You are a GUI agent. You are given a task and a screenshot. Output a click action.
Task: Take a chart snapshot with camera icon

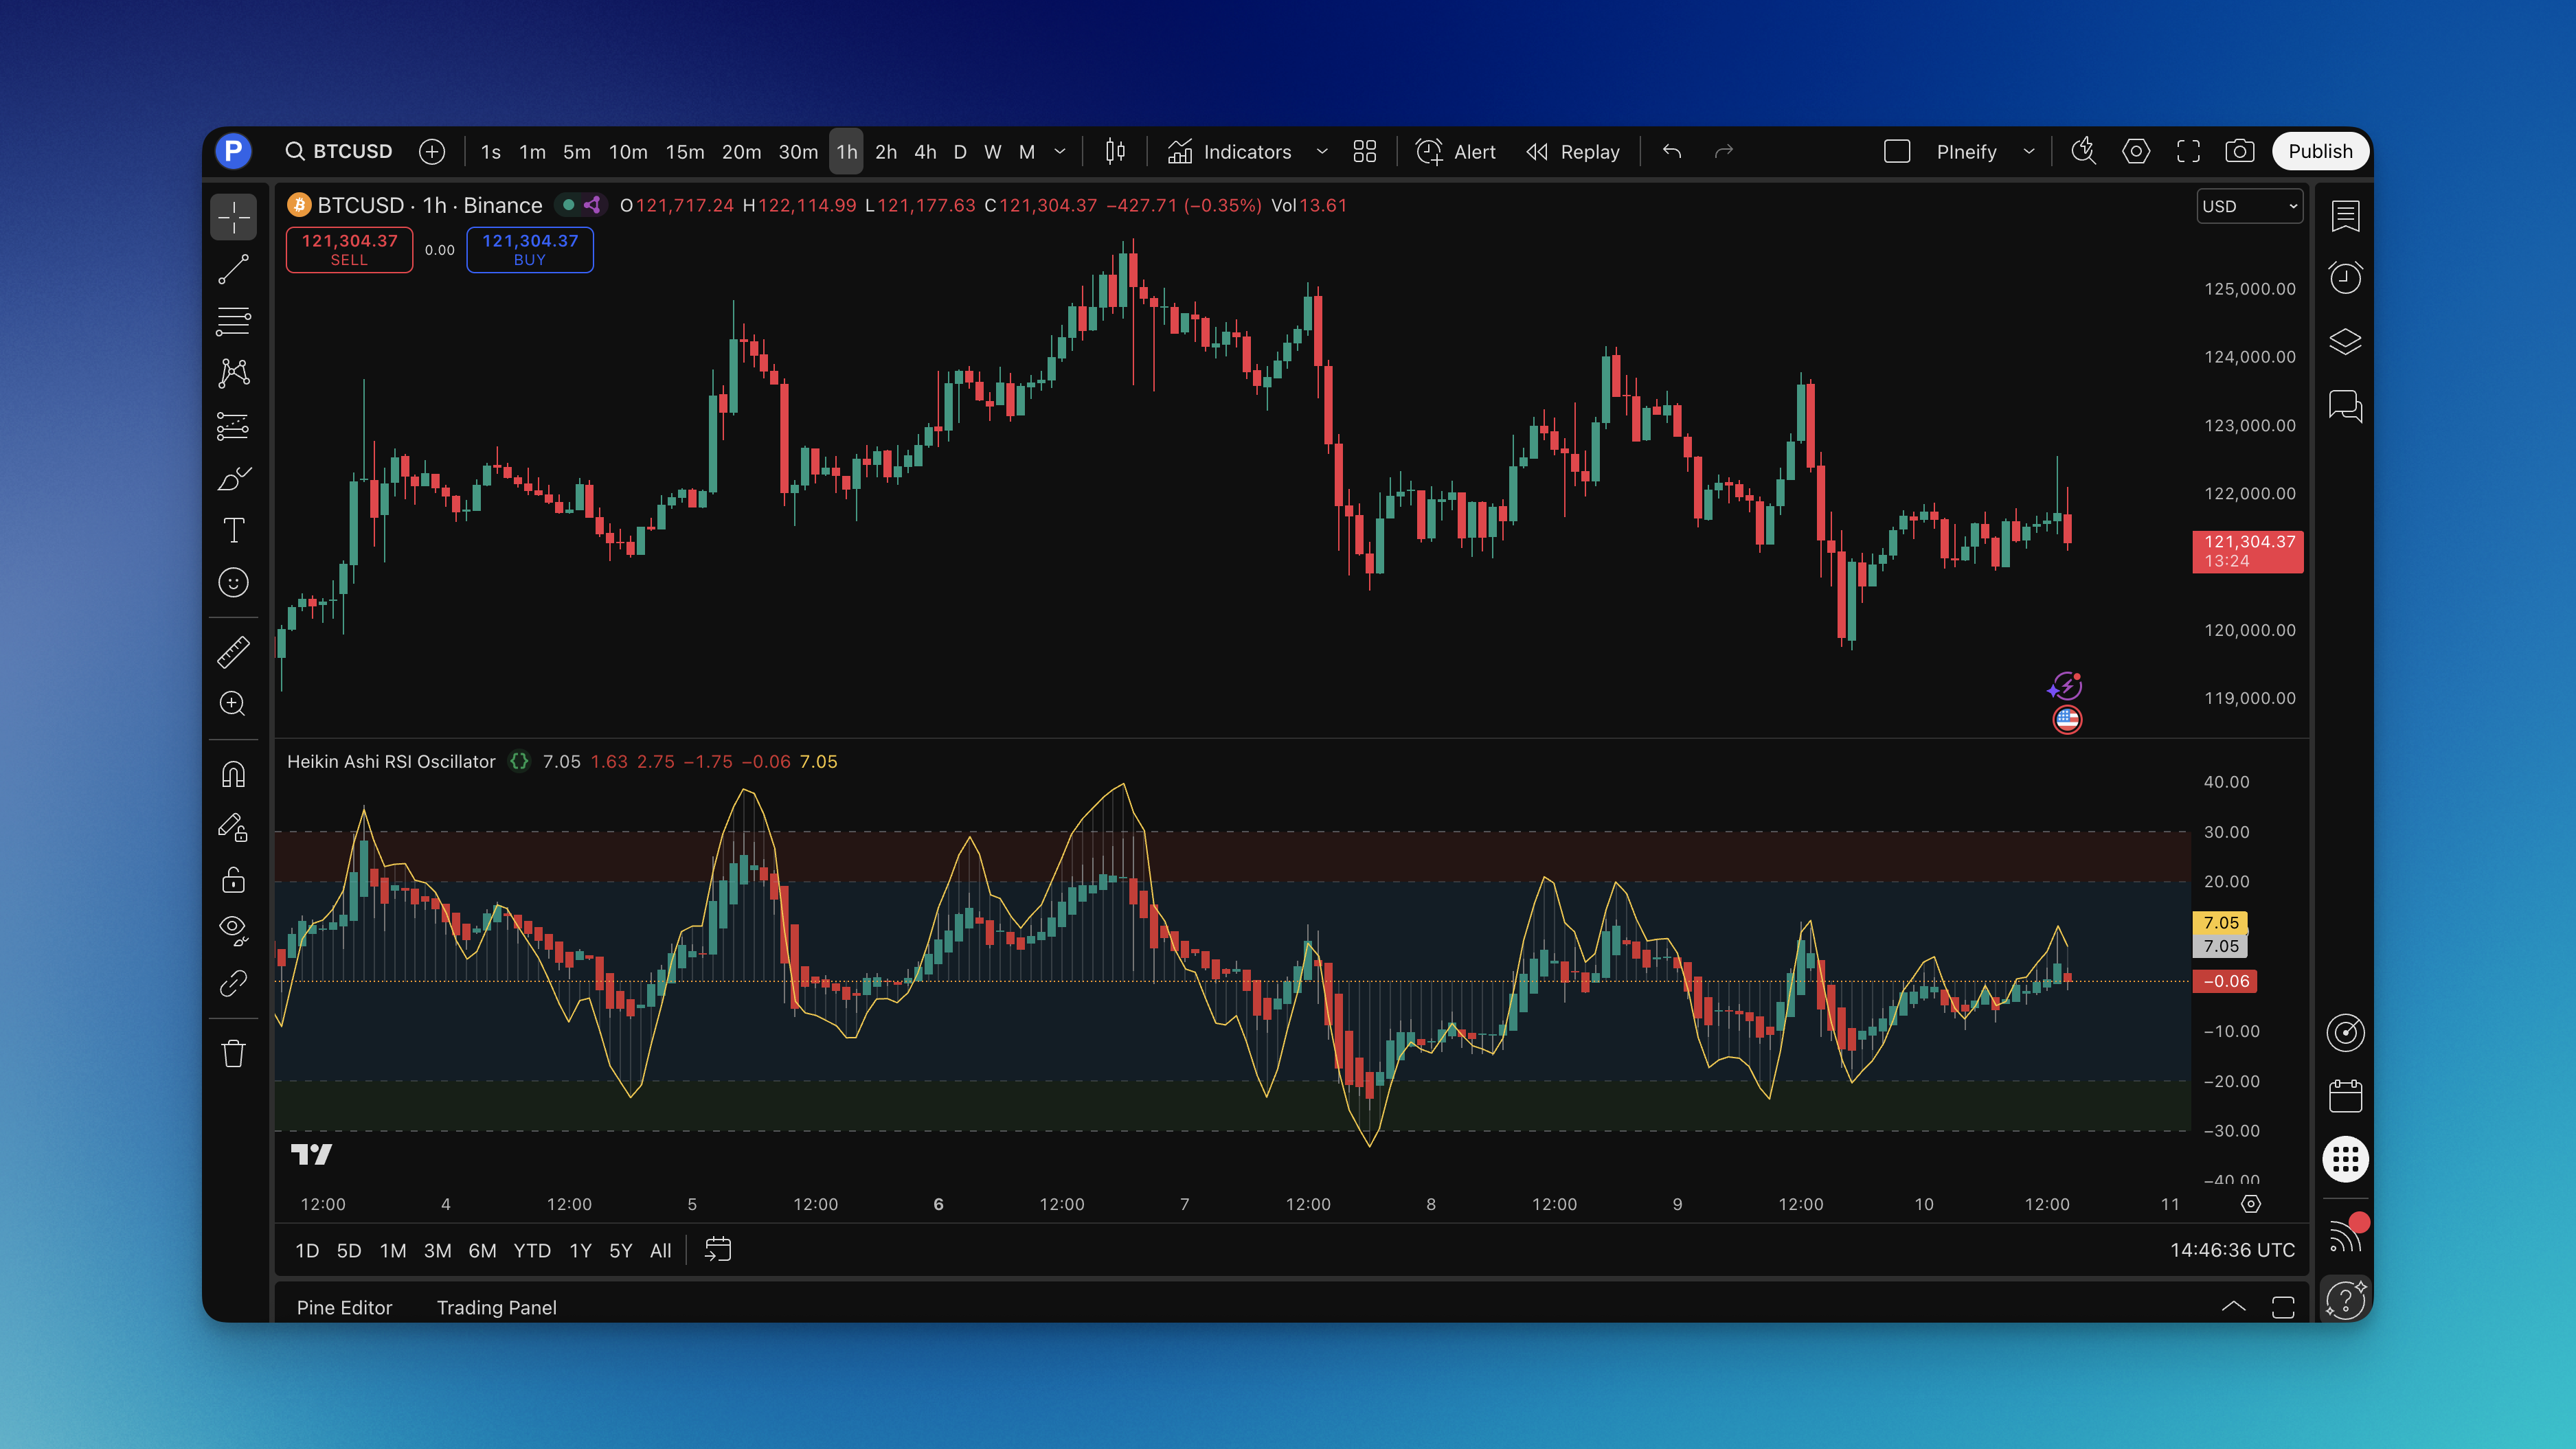click(2239, 151)
